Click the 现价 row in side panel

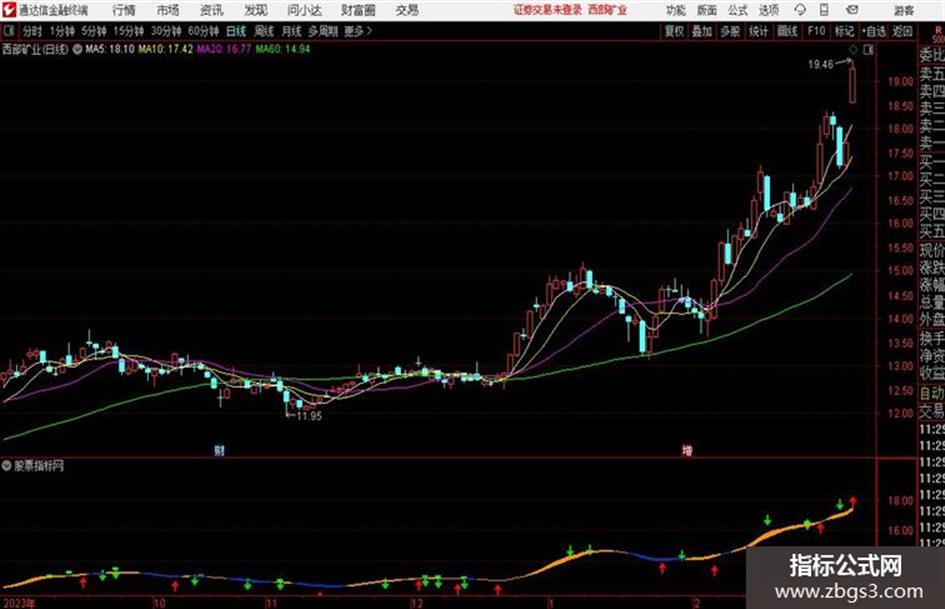point(932,250)
